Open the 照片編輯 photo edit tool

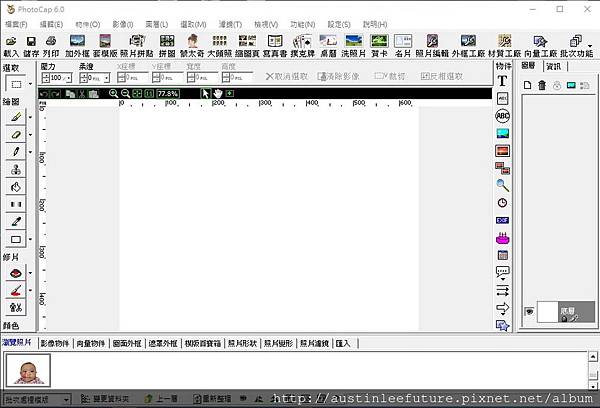pos(432,46)
